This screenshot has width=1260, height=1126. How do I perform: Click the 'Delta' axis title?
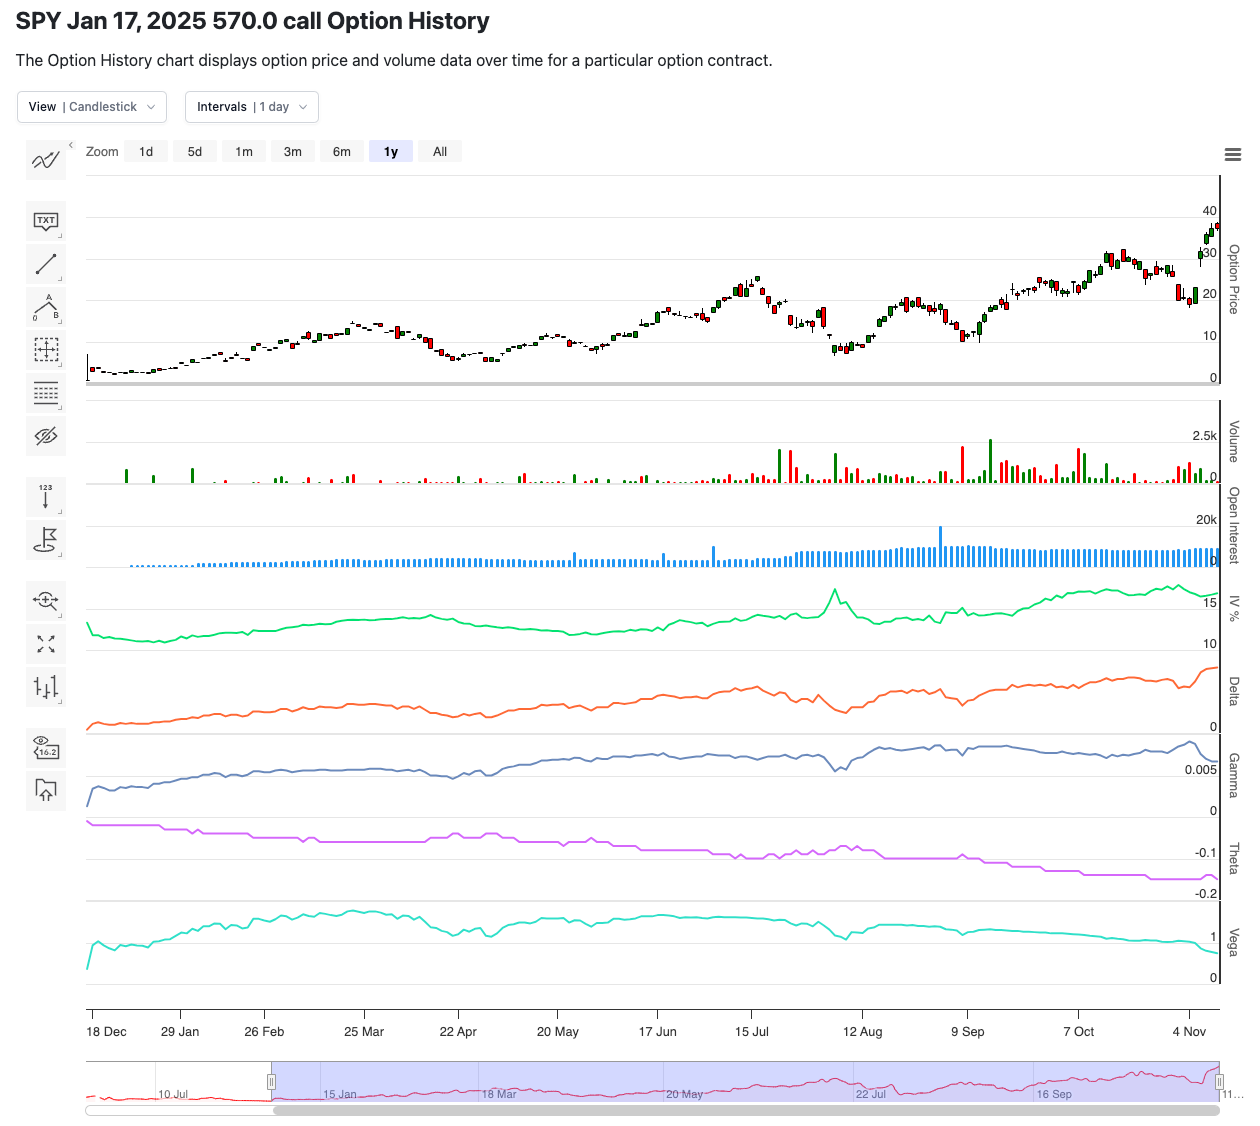[1234, 691]
